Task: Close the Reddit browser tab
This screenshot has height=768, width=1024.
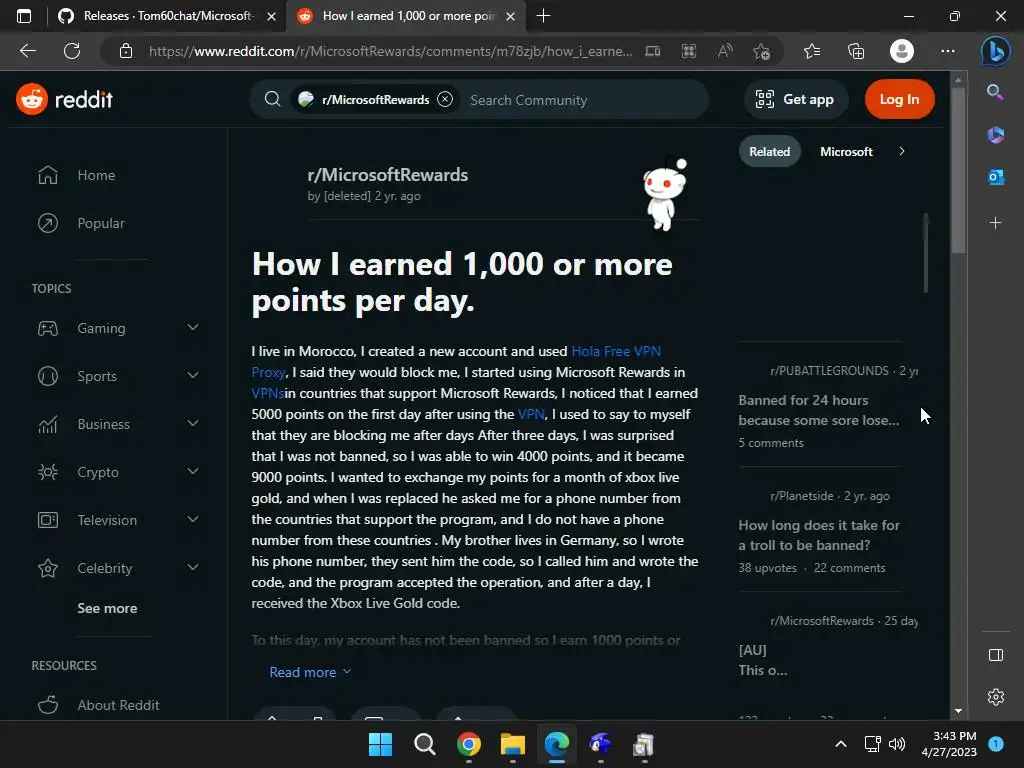Action: (x=511, y=16)
